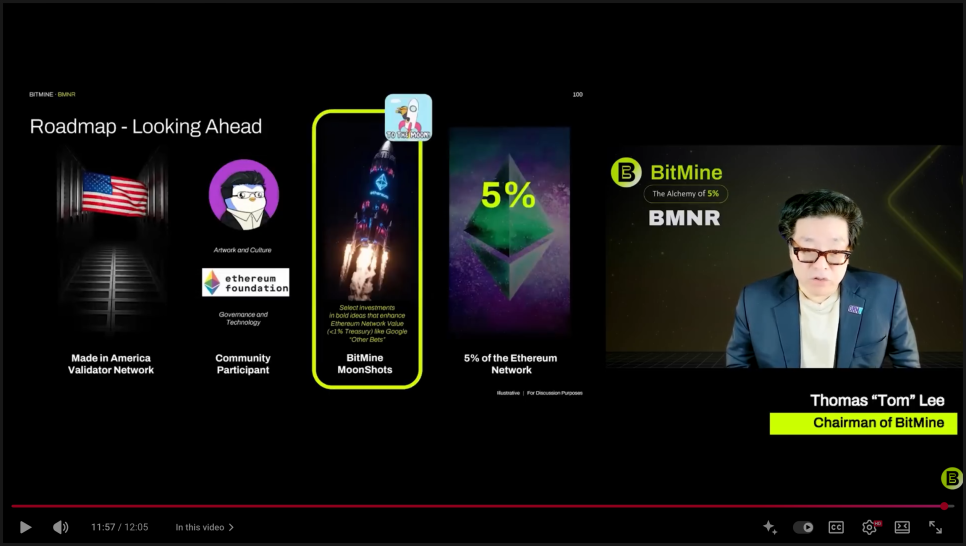
Task: Click the Ethereum Foundation logo on the slide
Action: [245, 282]
